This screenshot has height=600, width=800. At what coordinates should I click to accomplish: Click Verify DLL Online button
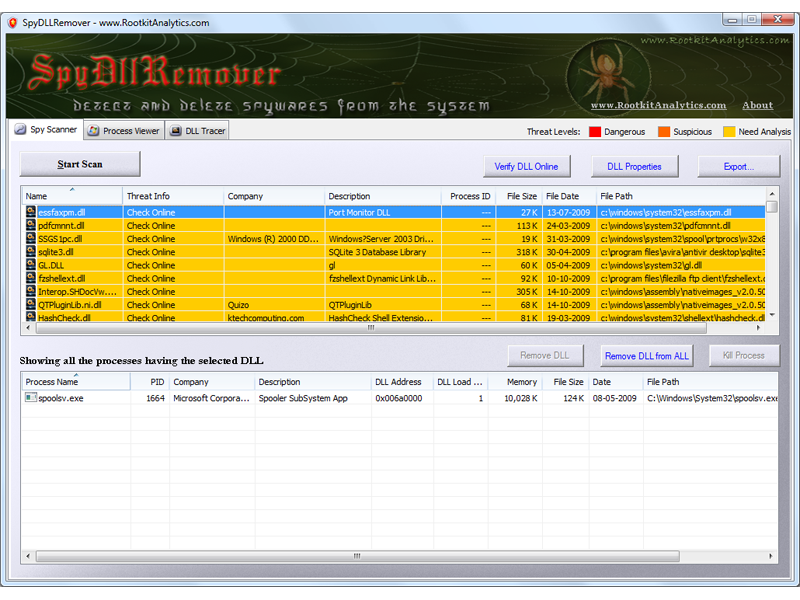527,167
